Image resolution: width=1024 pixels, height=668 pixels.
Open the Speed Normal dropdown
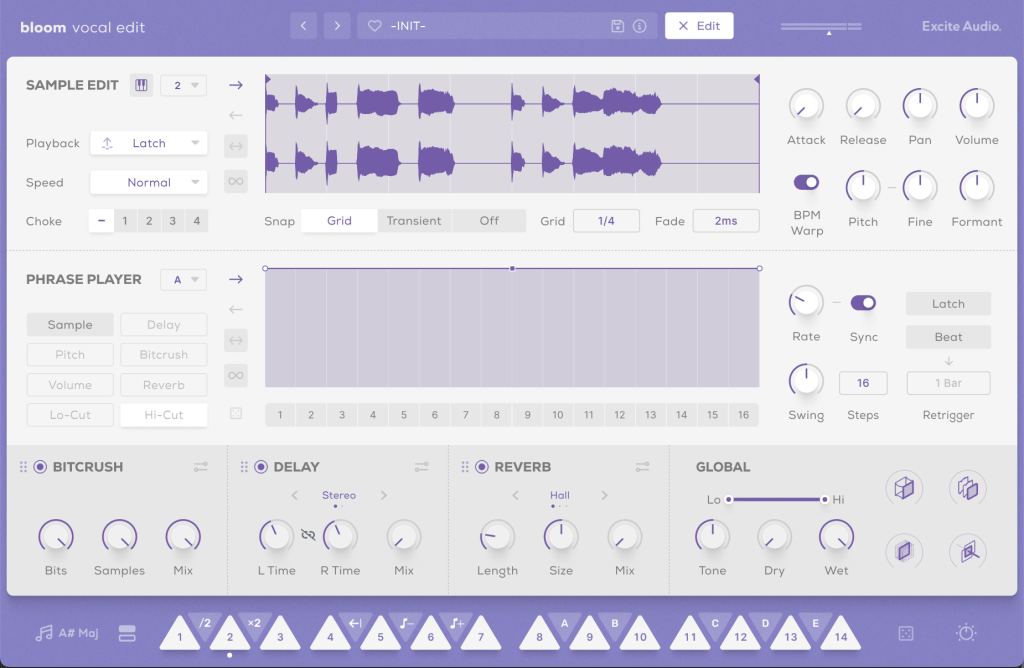click(x=148, y=183)
